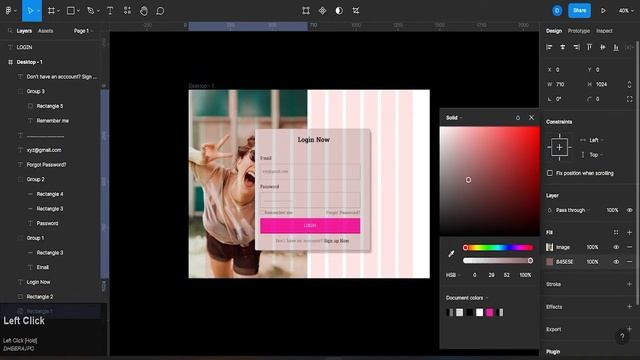
Task: Toggle Fix position when scrolling checkbox
Action: click(x=550, y=173)
